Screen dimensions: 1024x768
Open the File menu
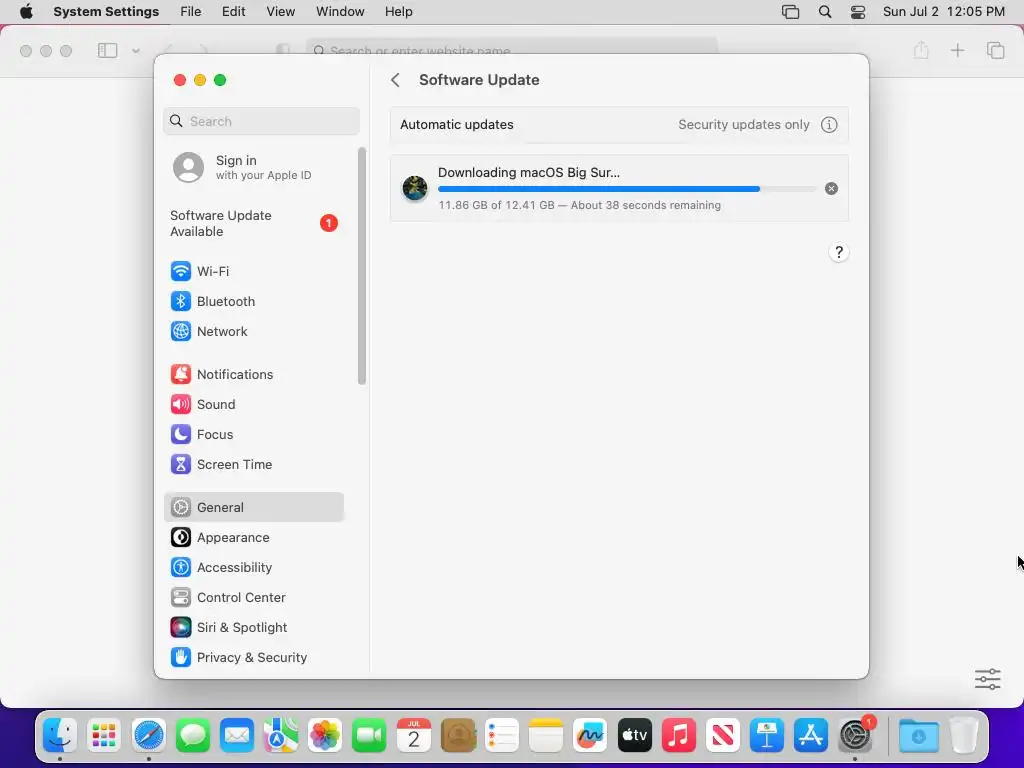(x=191, y=12)
